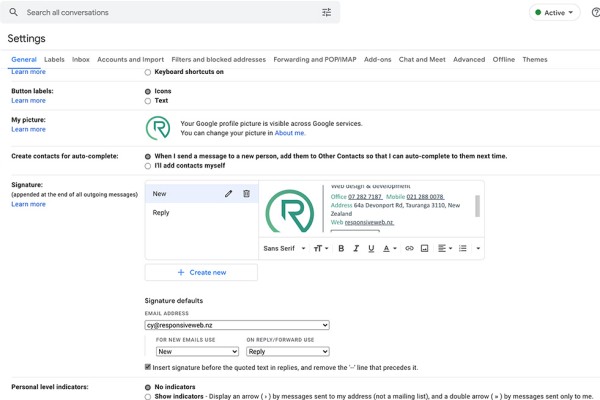
Task: Open the help question mark icon
Action: pos(596,13)
